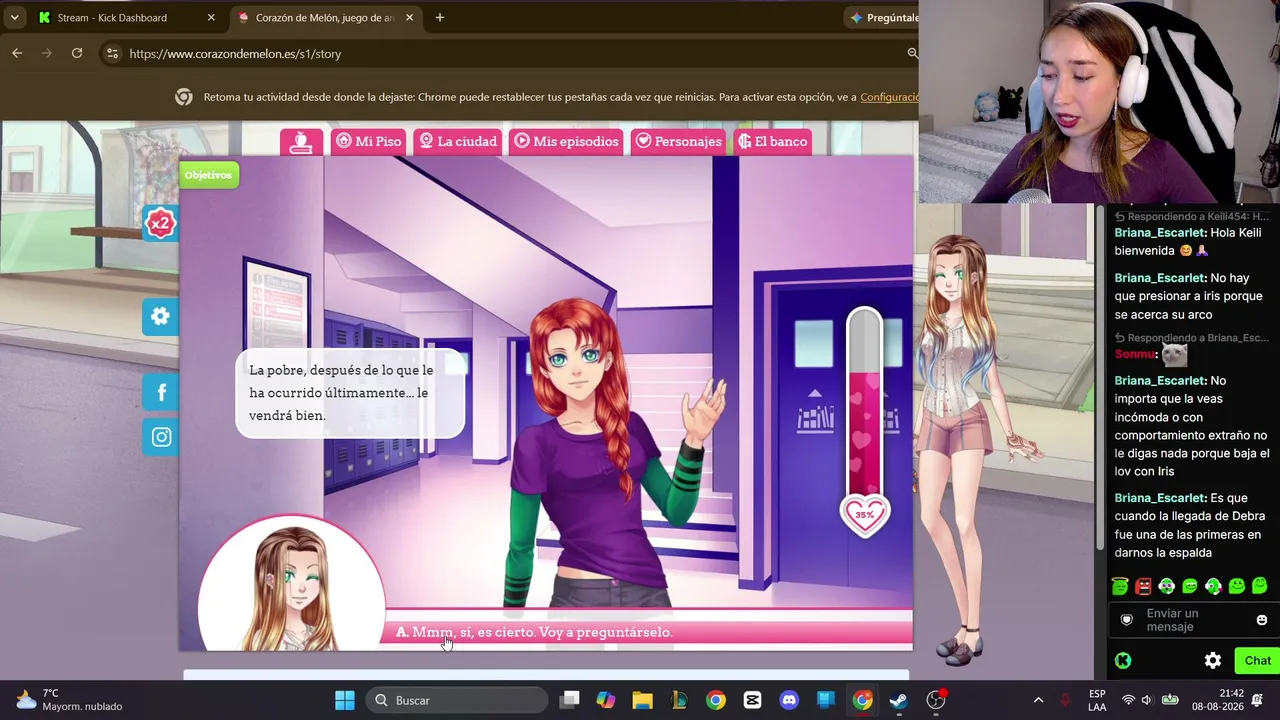Click the shield badge icon in chat input

(x=1127, y=620)
